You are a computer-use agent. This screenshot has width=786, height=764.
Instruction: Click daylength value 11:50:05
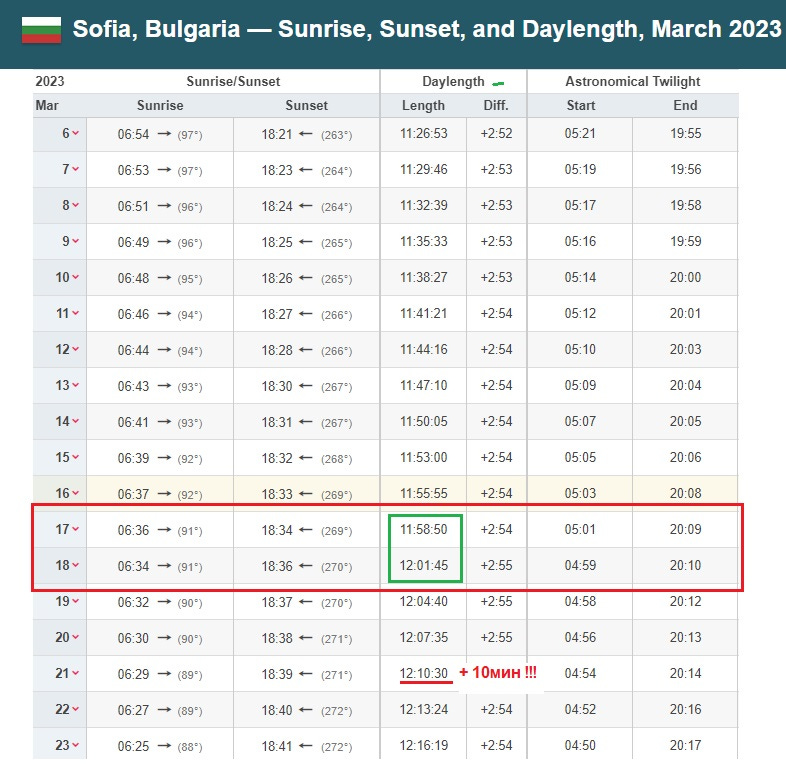pos(424,422)
